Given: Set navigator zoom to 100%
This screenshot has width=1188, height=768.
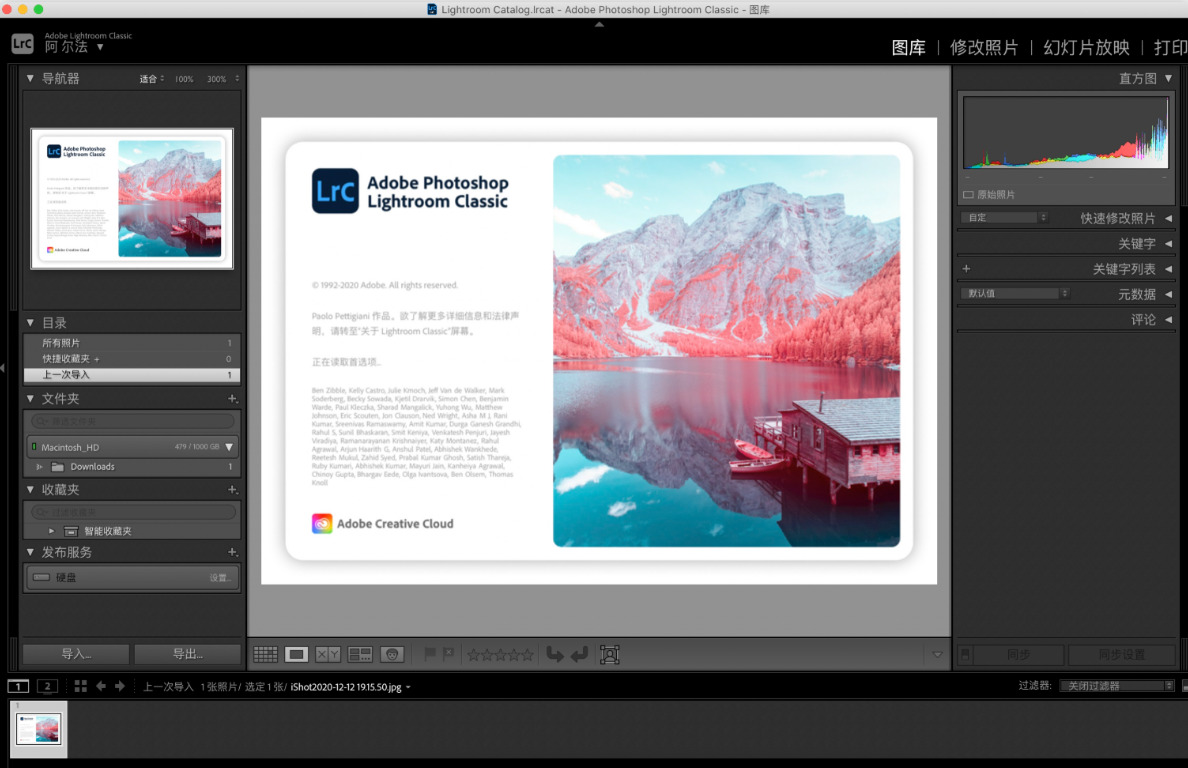Looking at the screenshot, I should click(x=184, y=79).
